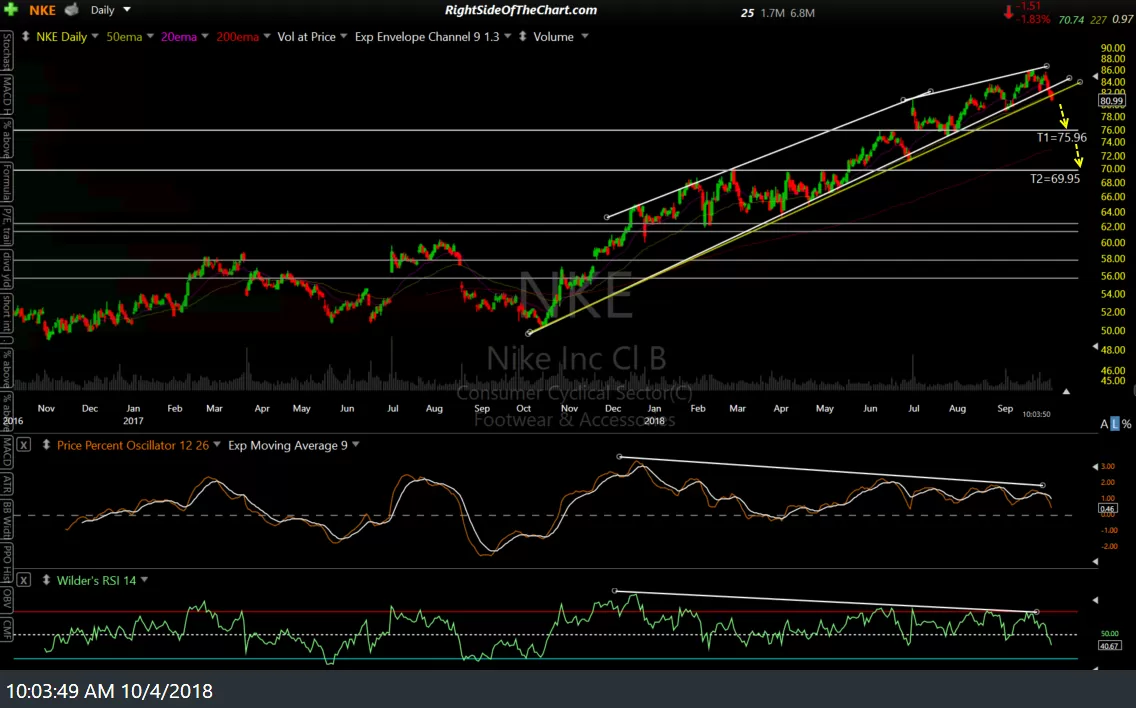Select the MACD H sidebar tab
Screen dimensions: 1136x708
coord(7,94)
